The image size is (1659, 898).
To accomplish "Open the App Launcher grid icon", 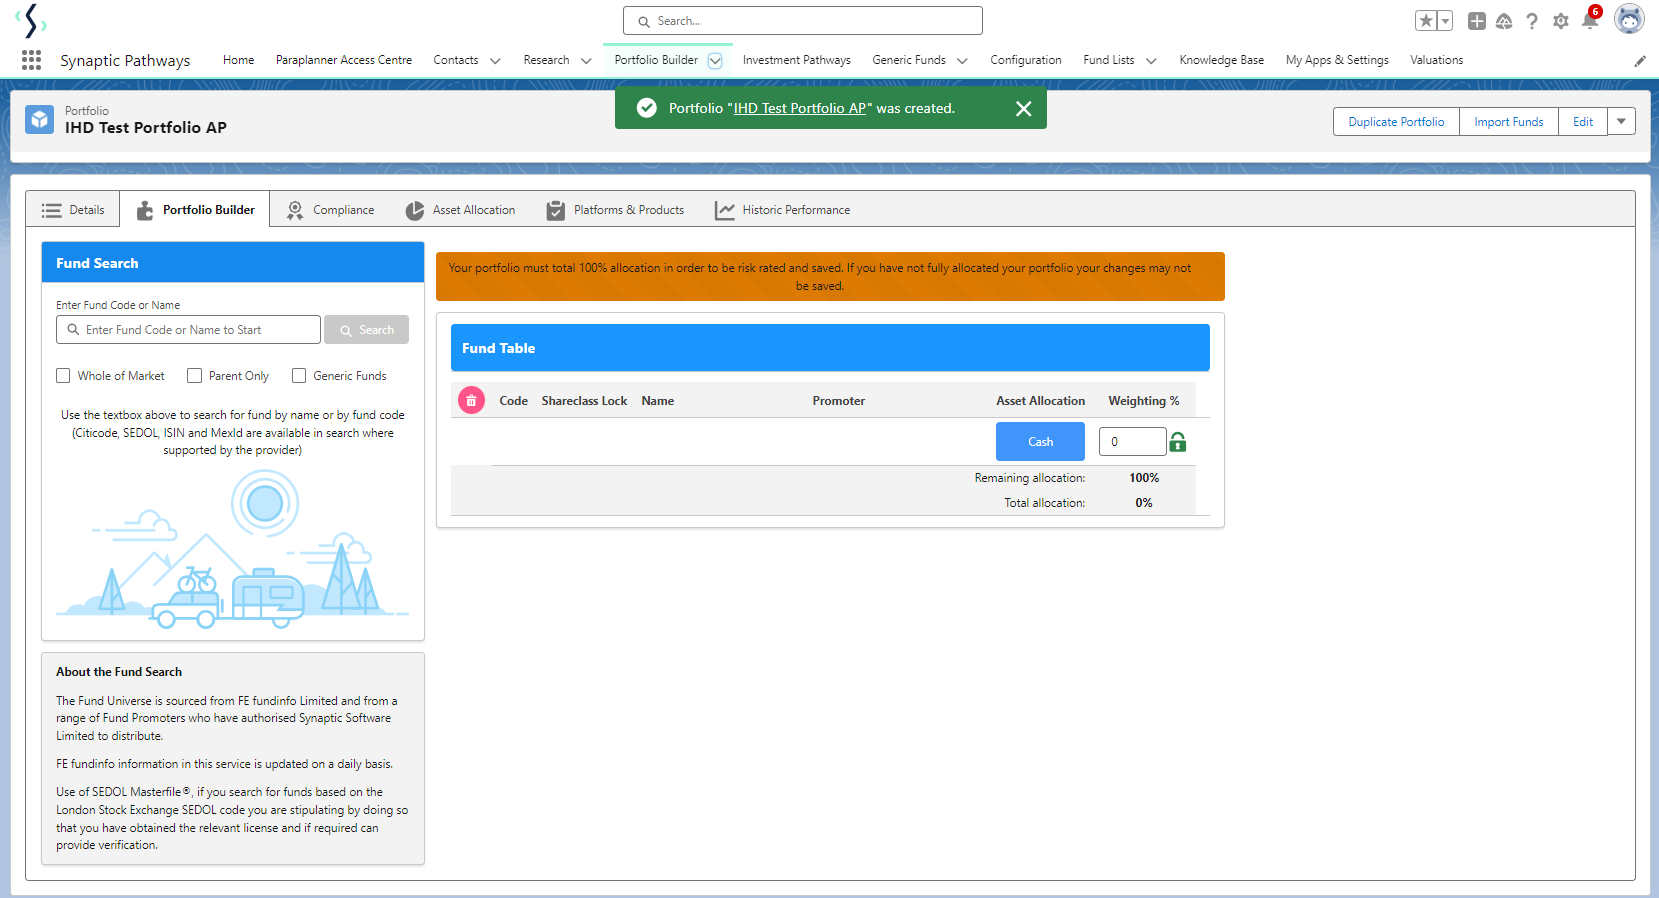I will coord(31,60).
